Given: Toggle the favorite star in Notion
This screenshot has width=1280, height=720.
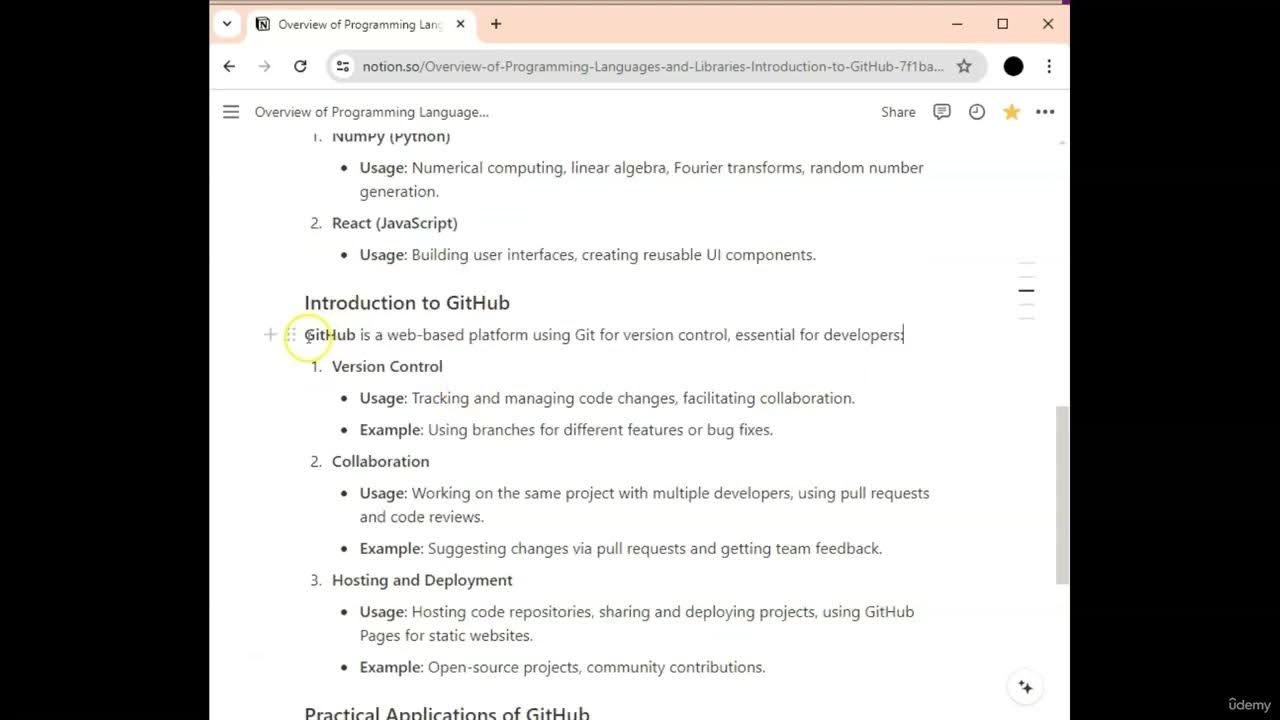Looking at the screenshot, I should pos(1012,112).
